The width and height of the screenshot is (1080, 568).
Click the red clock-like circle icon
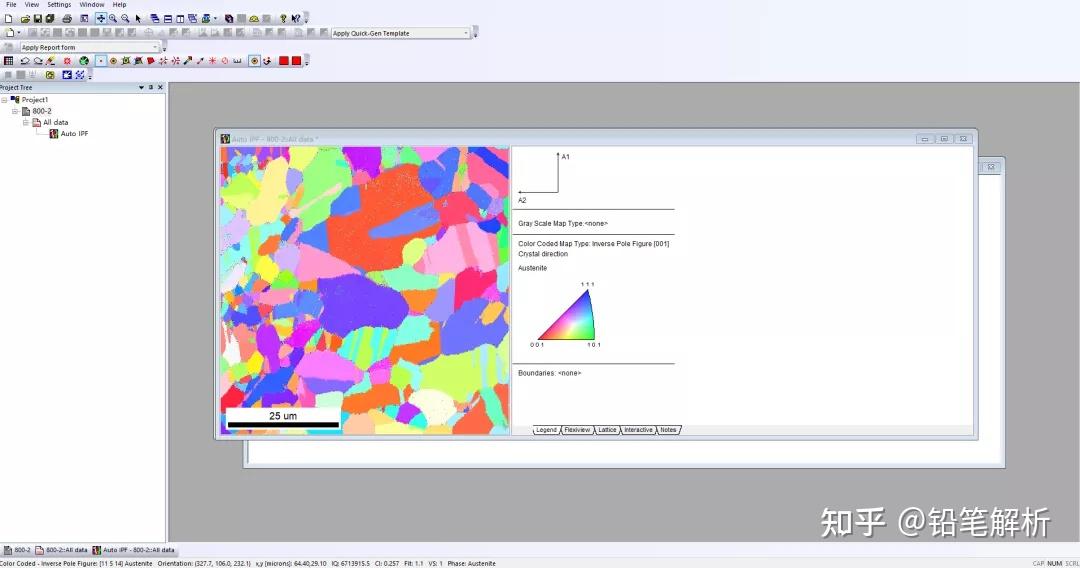pos(225,61)
